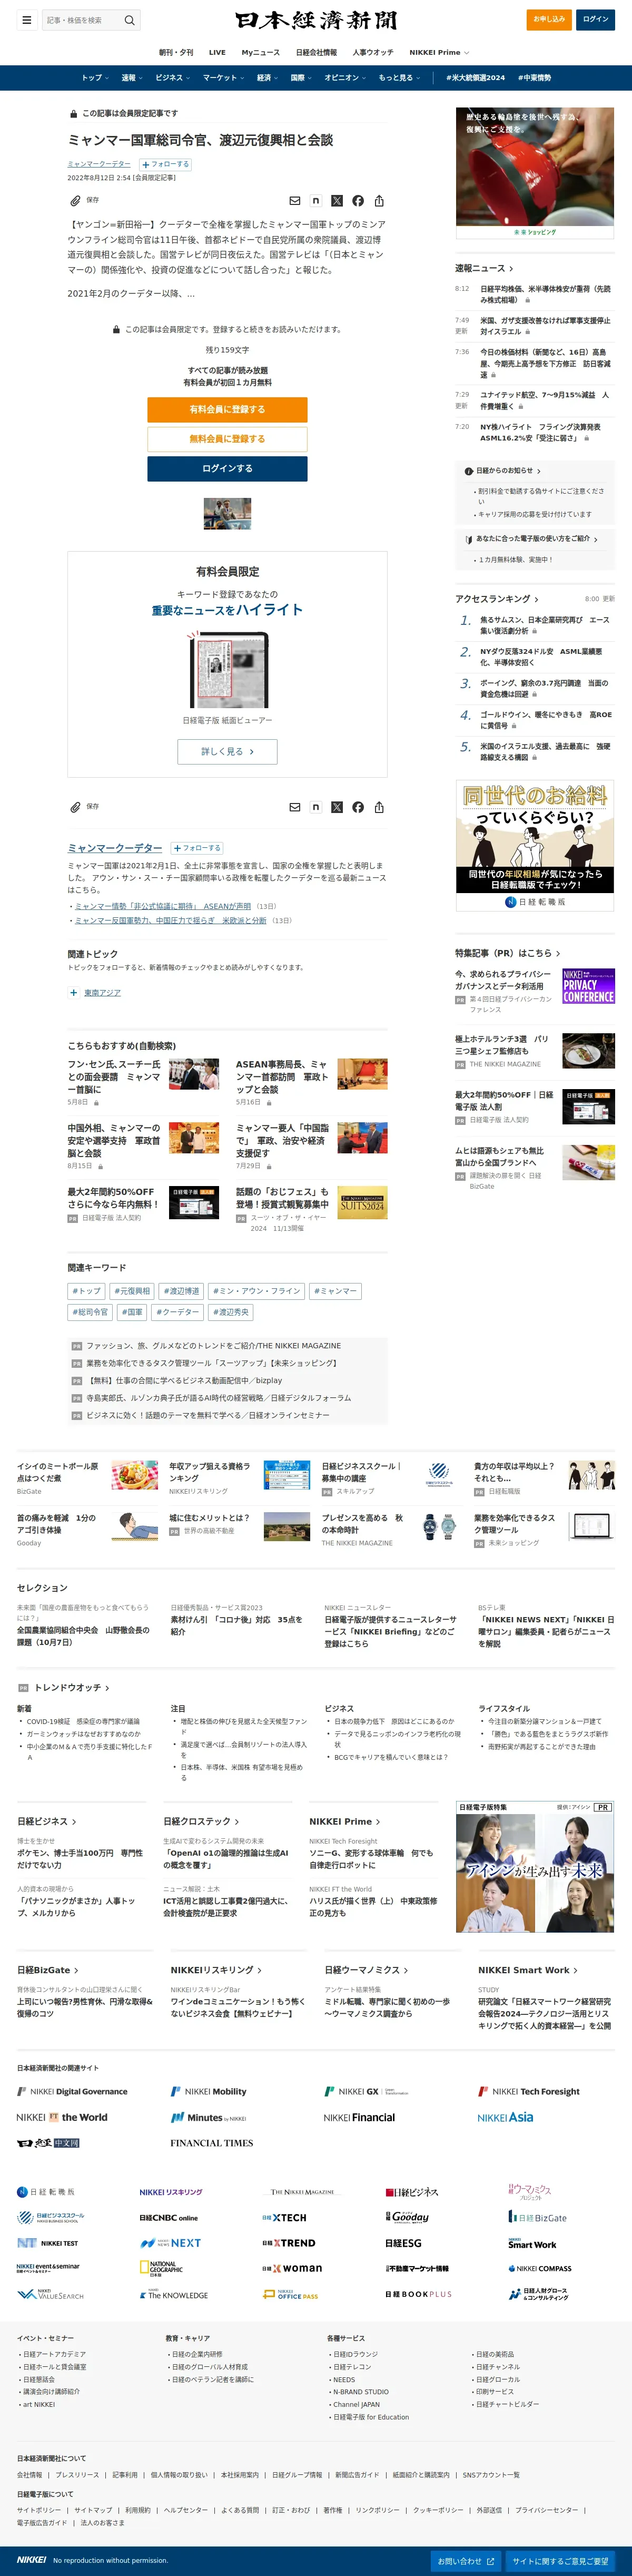Click the info icon beside 日経からのお知らせ

click(x=469, y=471)
